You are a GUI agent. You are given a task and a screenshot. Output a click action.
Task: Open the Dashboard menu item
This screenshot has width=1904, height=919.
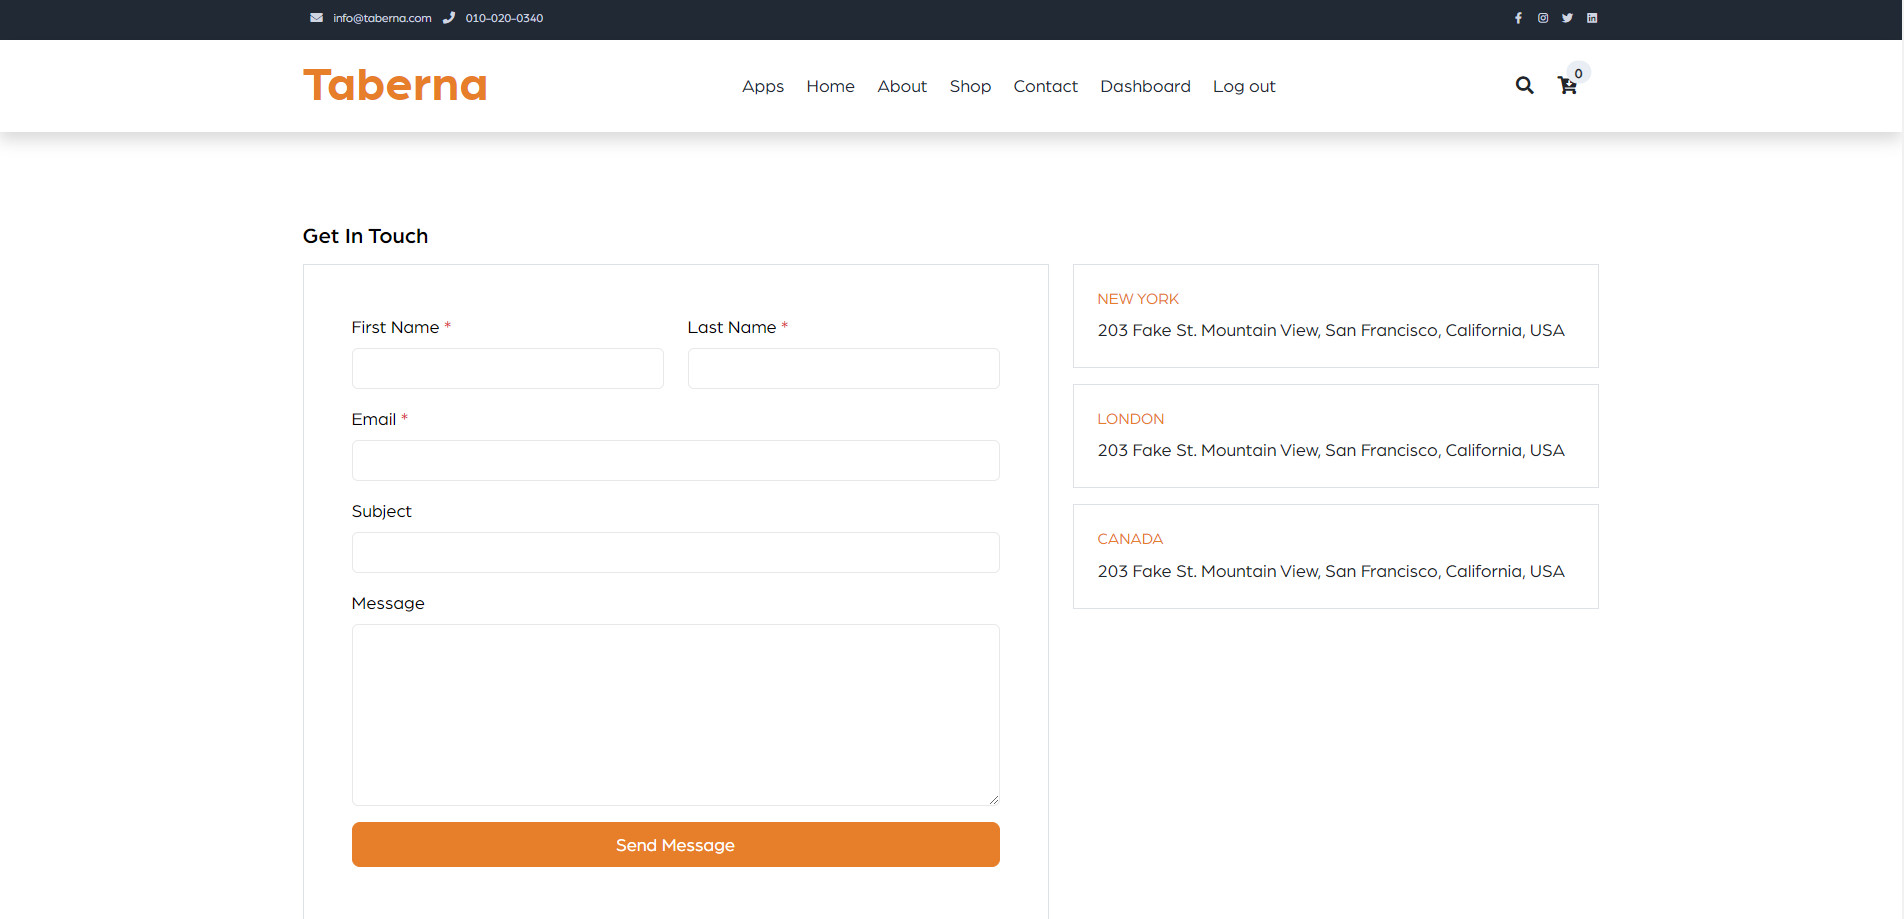tap(1145, 86)
